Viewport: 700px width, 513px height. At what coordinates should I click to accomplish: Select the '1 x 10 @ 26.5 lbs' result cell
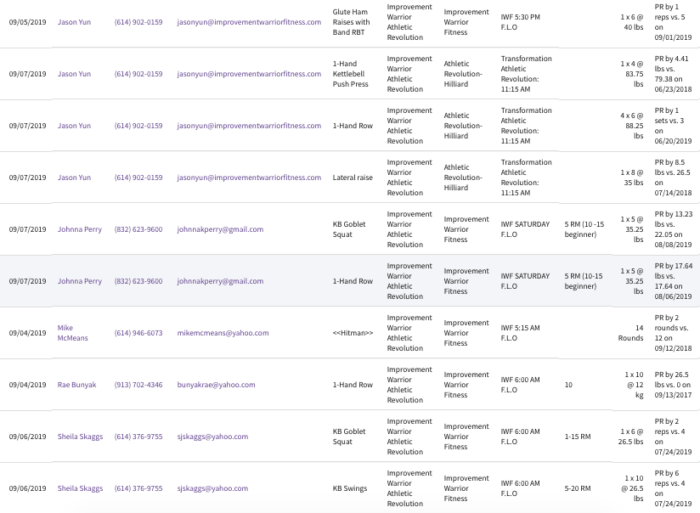[633, 488]
